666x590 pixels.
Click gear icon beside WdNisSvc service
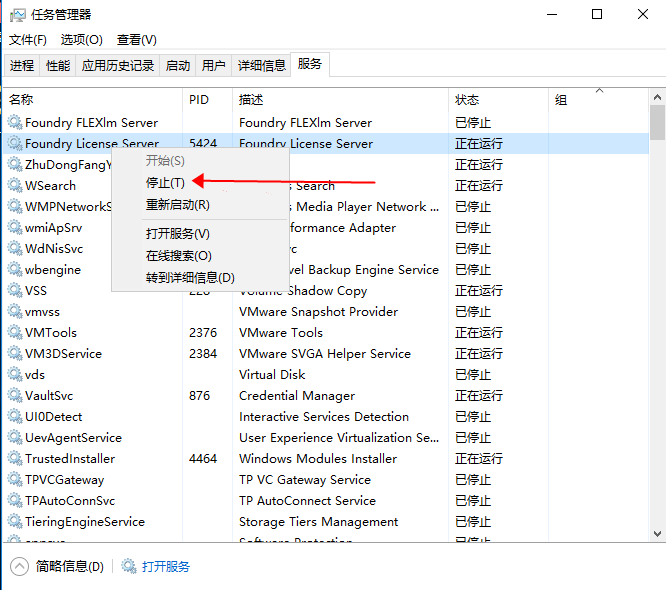click(x=15, y=248)
